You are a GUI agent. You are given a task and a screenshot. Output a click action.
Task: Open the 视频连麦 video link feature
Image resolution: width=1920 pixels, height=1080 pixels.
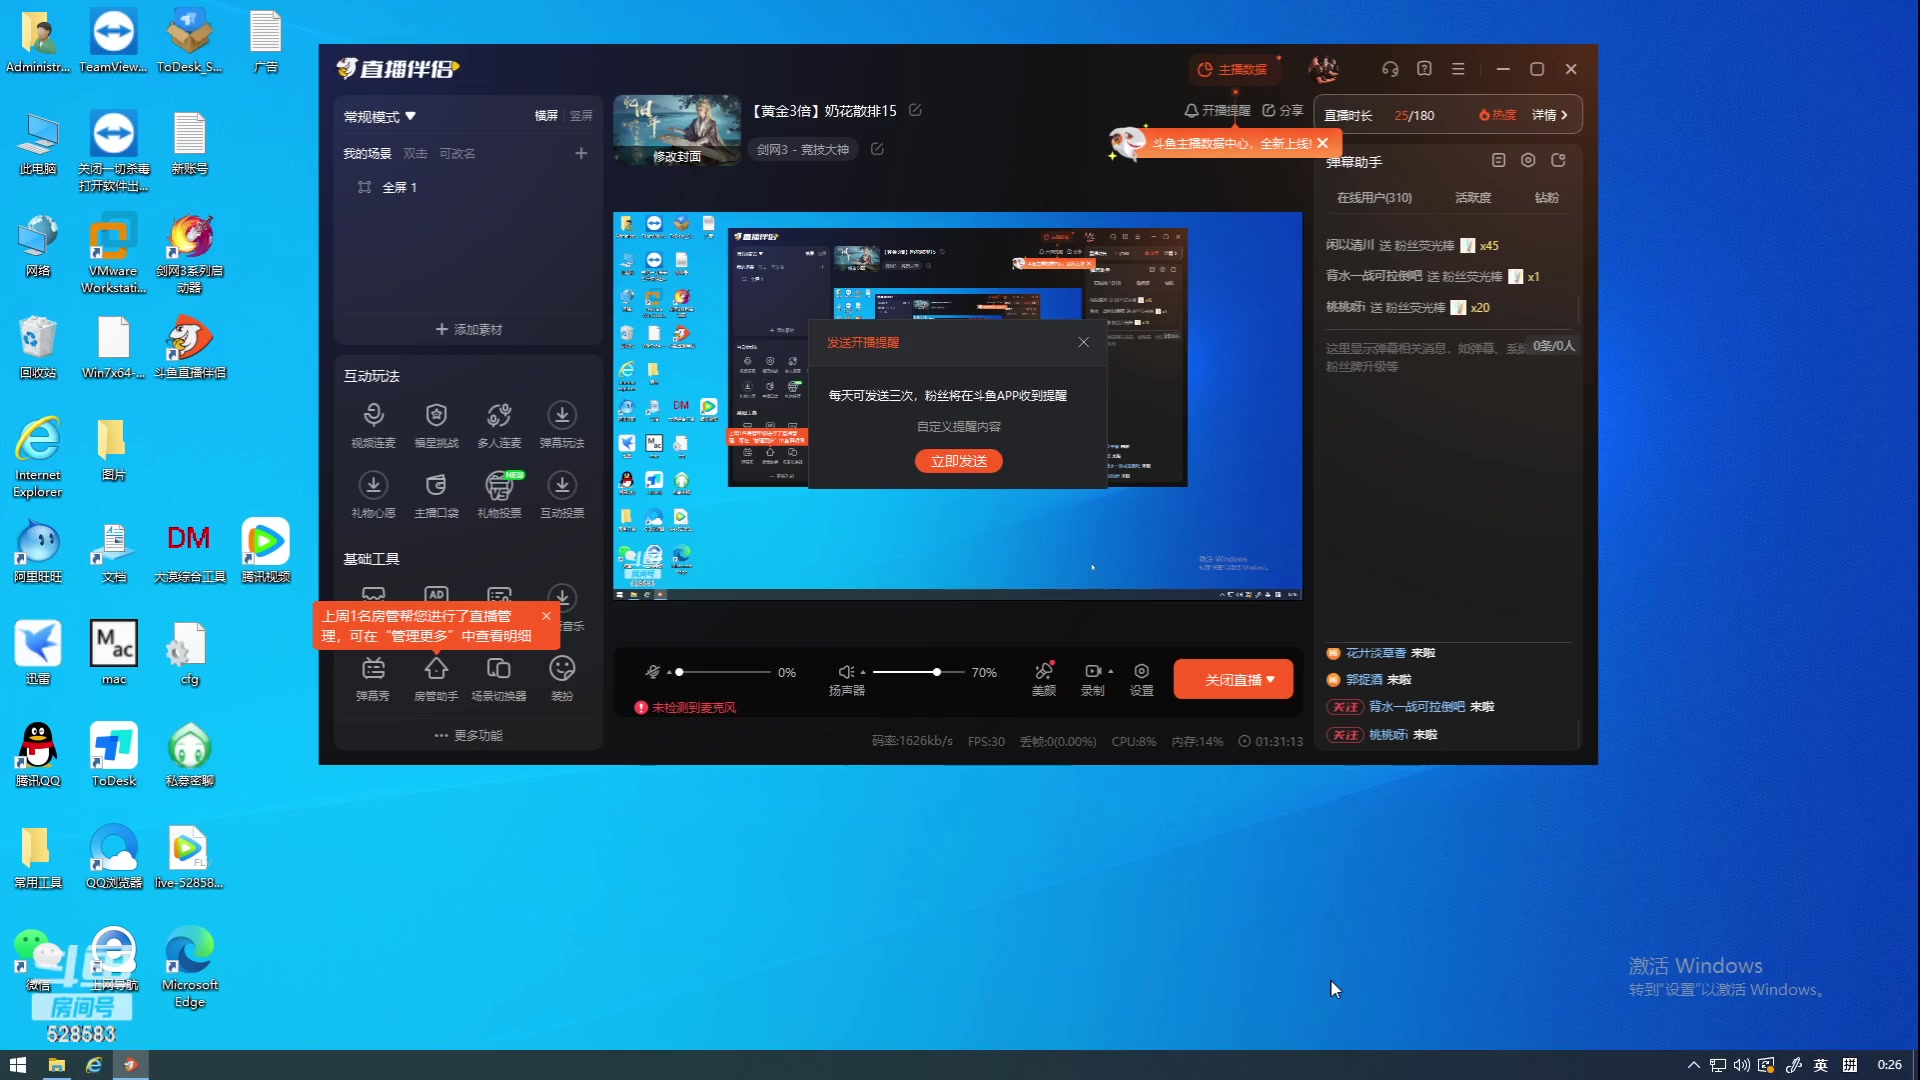(x=373, y=416)
